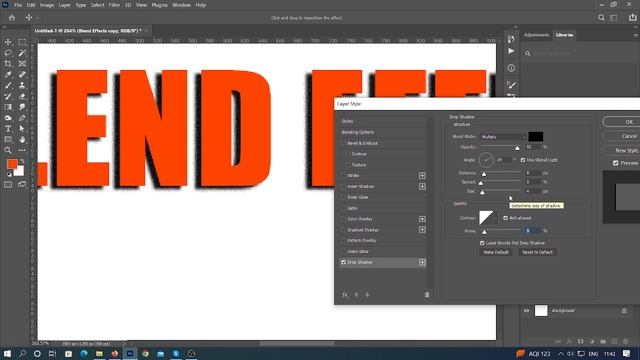The height and width of the screenshot is (360, 640).
Task: Open the drop shadow black color swatch
Action: [x=536, y=137]
